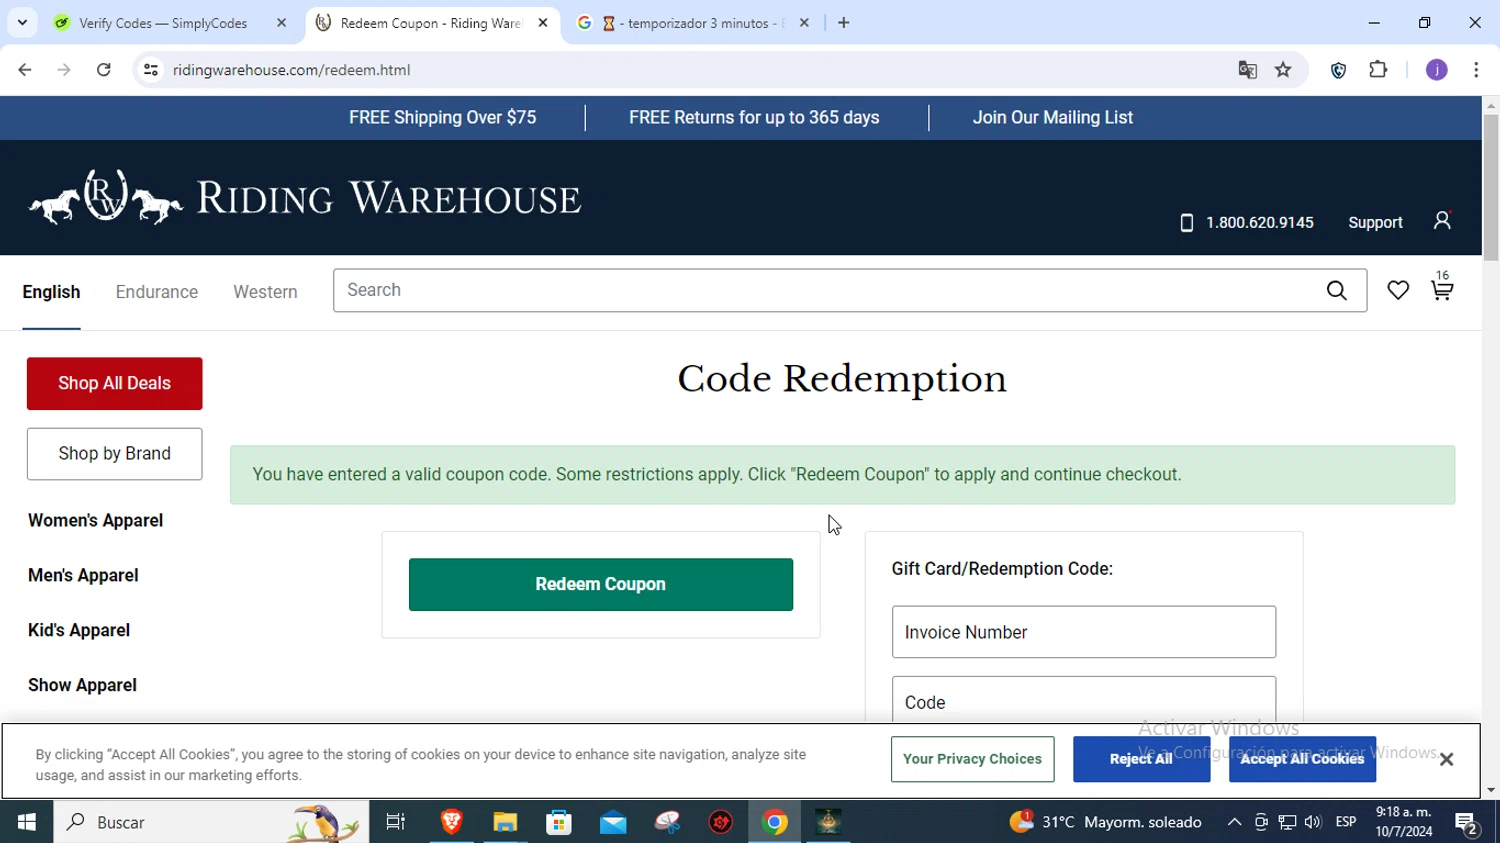Screen dimensions: 1500x843
Task: Go back to previous page
Action: [25, 70]
